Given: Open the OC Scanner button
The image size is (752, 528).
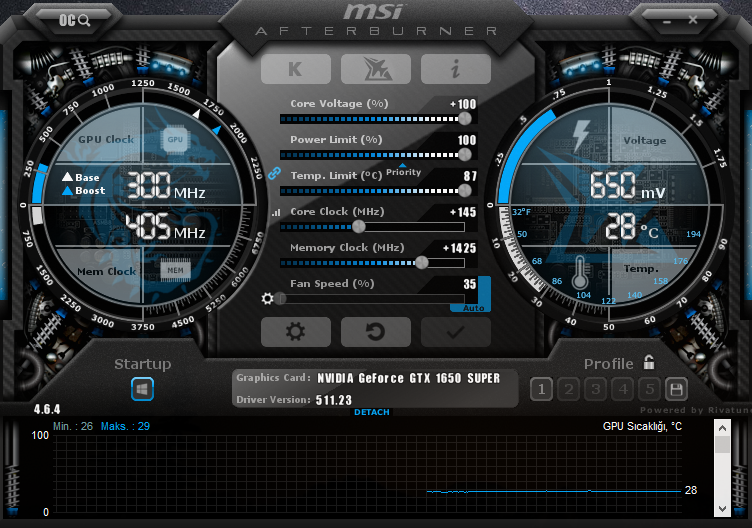Looking at the screenshot, I should point(74,20).
